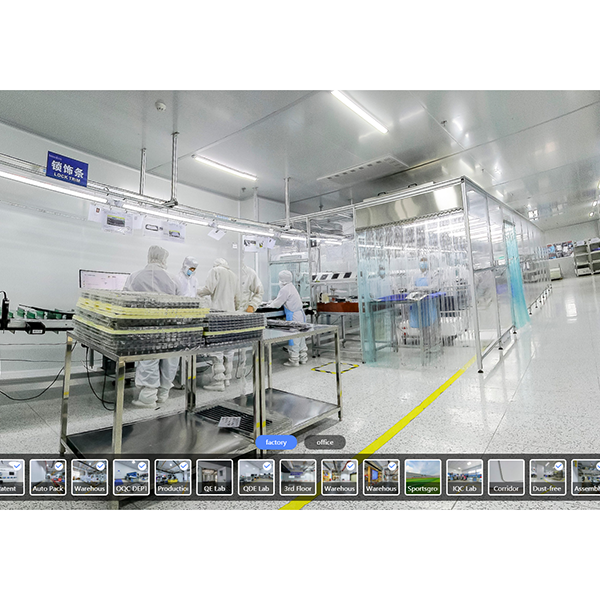Open the Corridor scene thumbnail

506,477
